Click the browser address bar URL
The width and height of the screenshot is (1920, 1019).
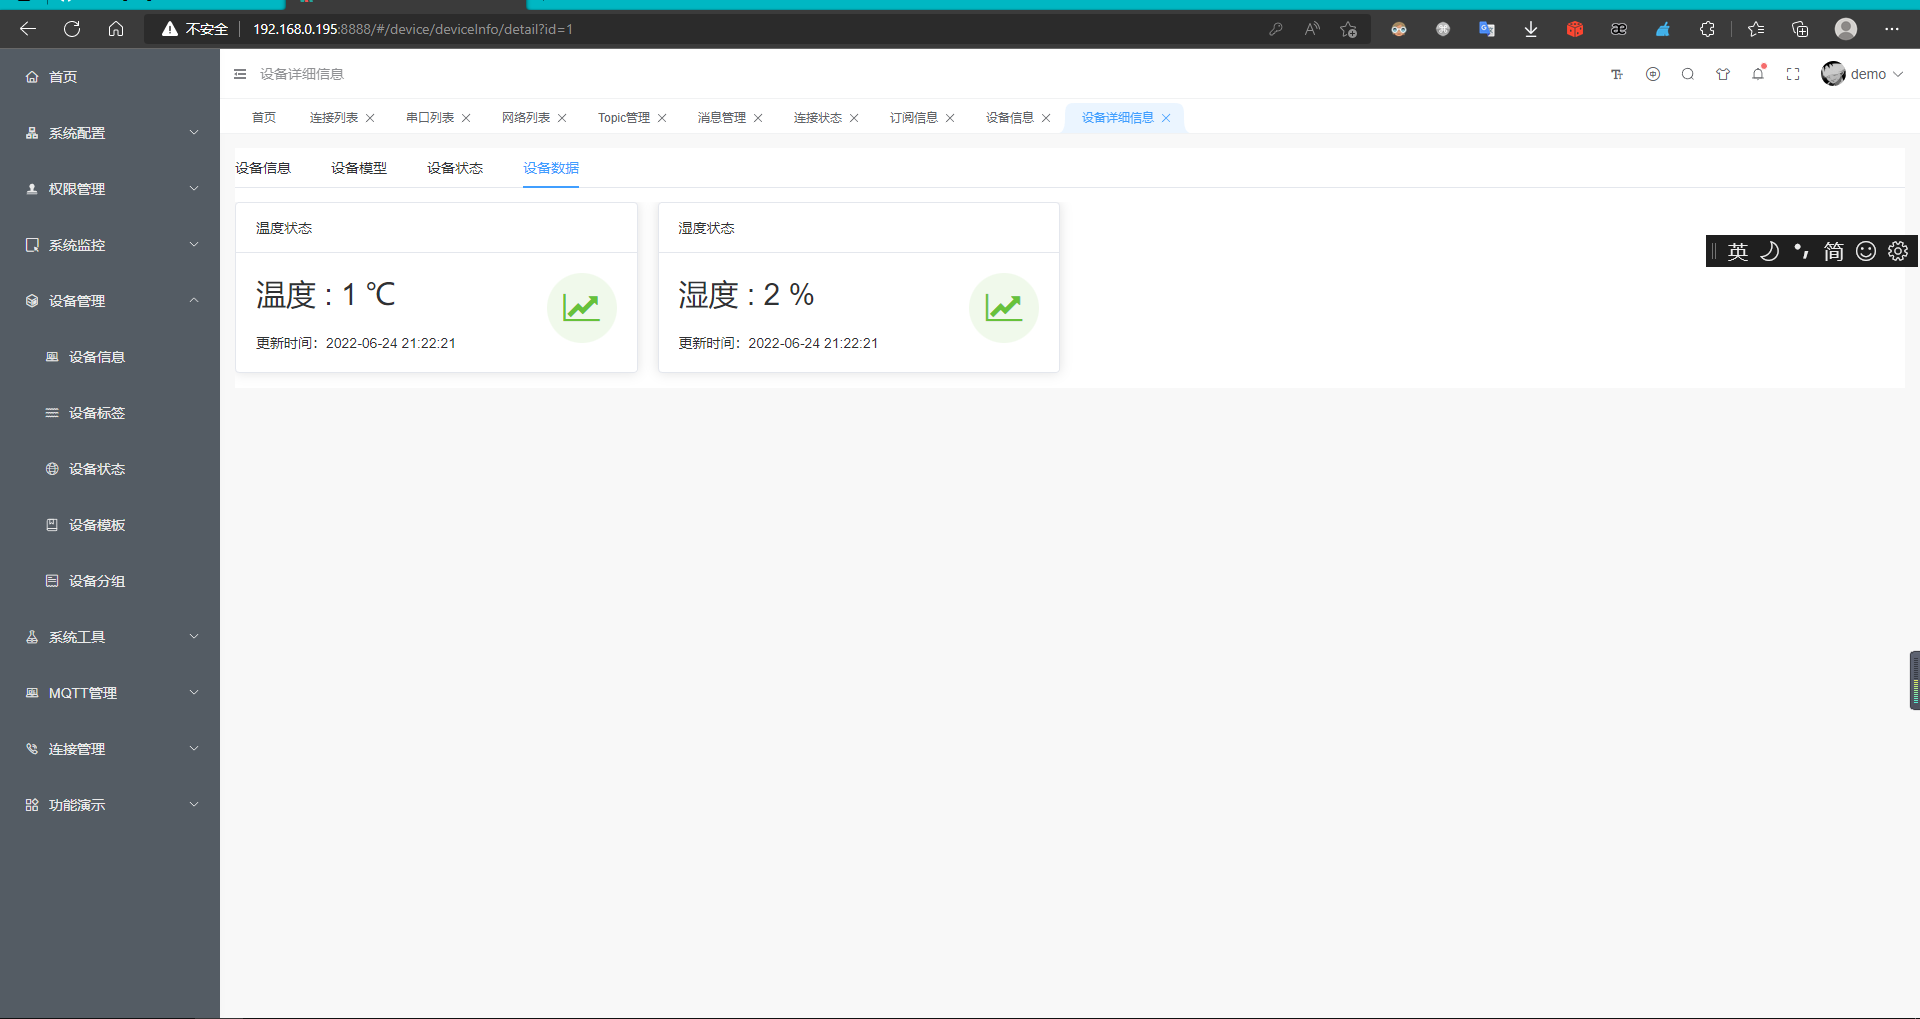coord(413,29)
